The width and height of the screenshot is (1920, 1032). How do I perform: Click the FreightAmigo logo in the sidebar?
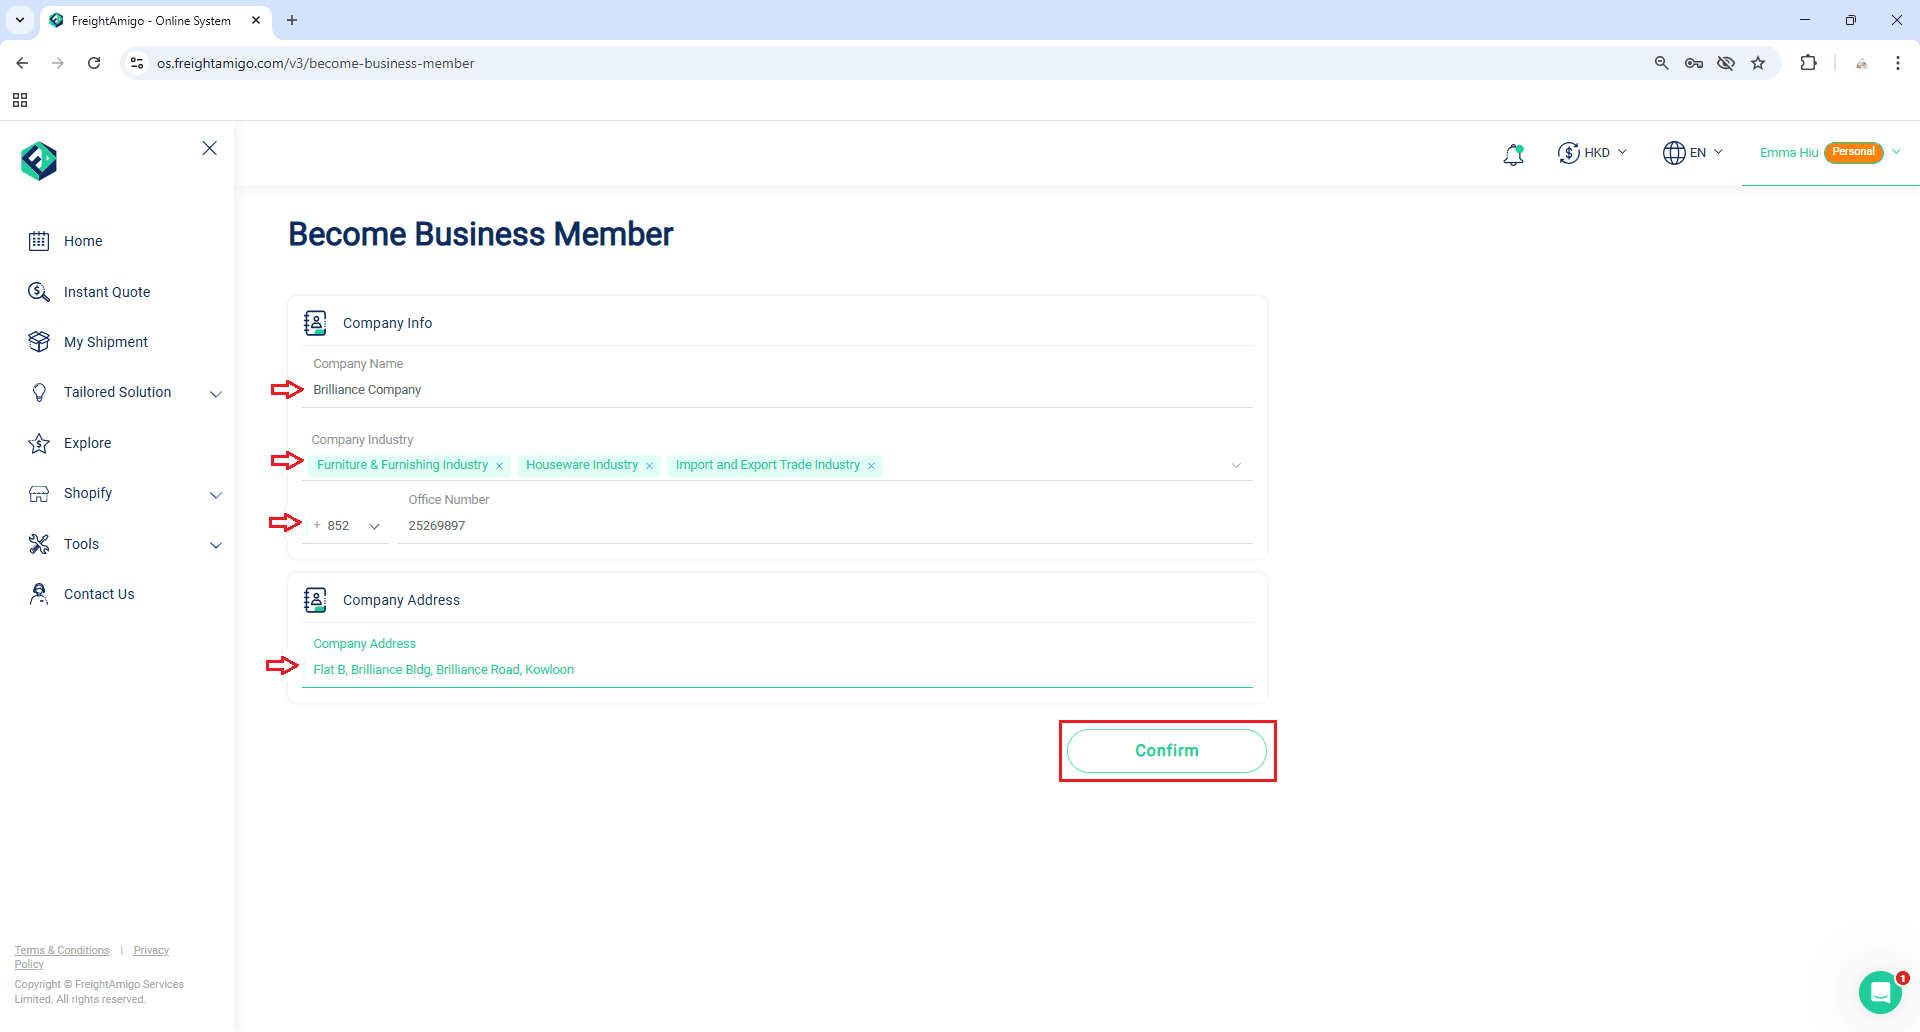point(39,160)
